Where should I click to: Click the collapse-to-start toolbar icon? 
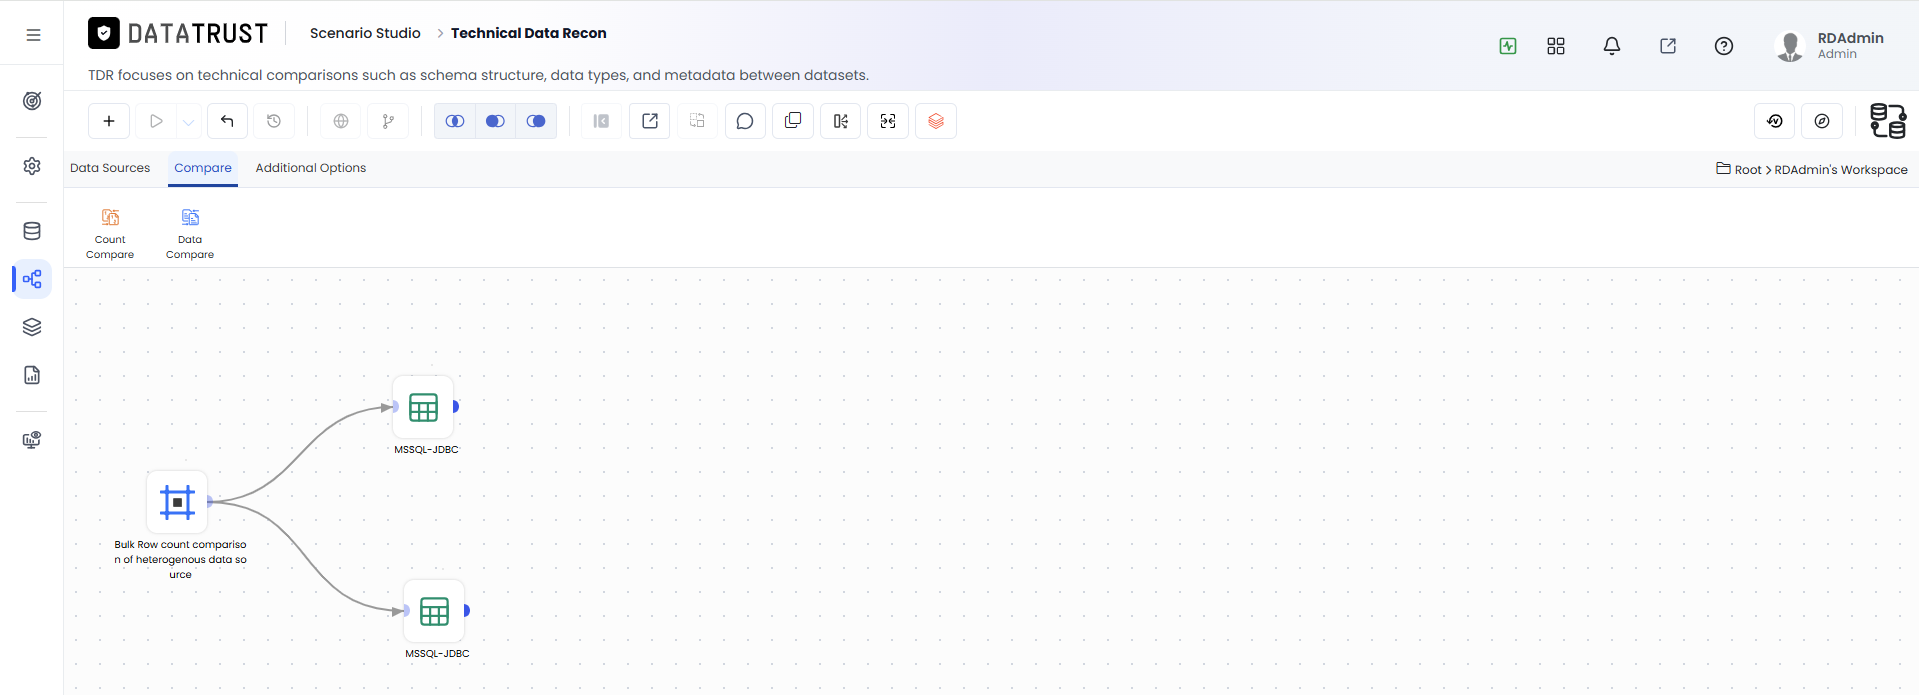point(601,121)
